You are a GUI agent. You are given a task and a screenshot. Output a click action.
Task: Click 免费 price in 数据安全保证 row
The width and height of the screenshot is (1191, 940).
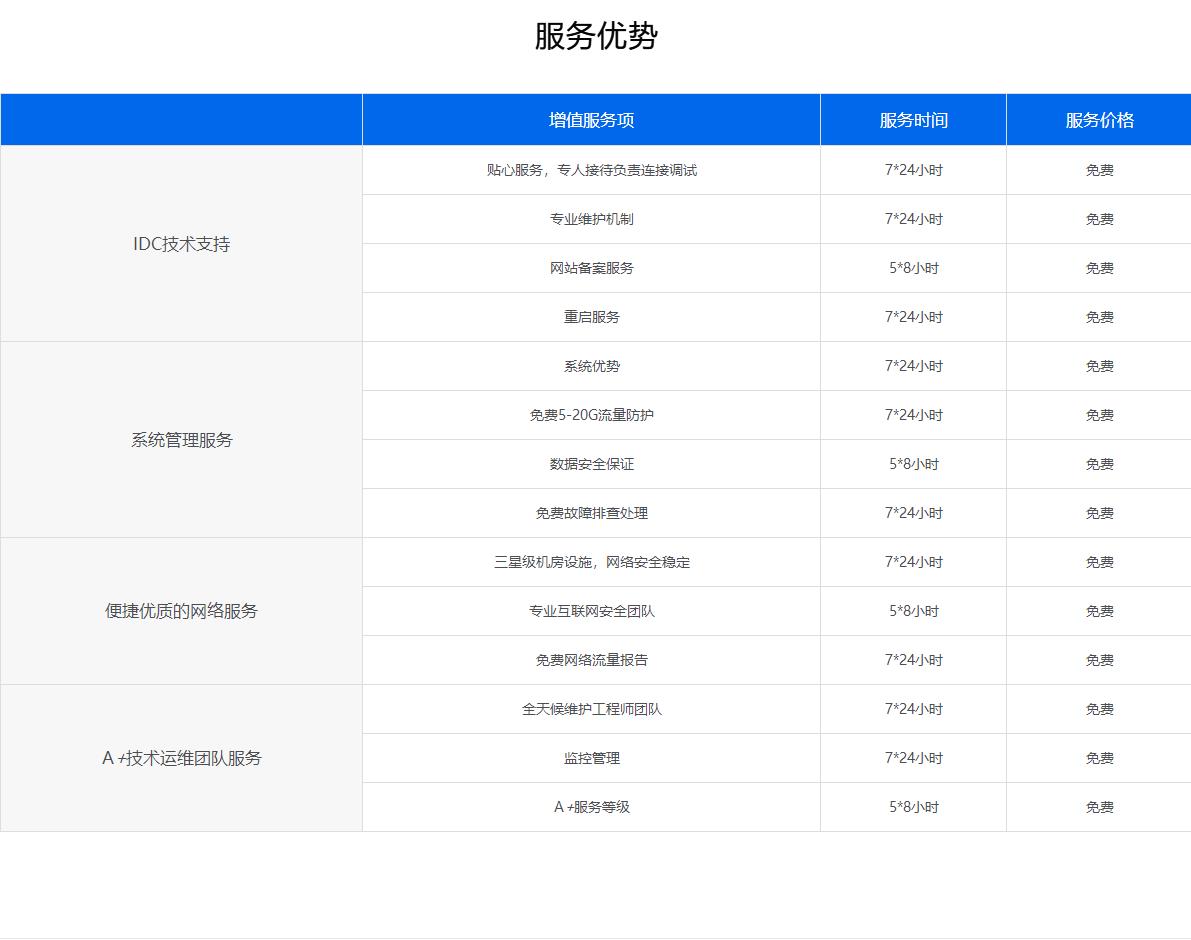pyautogui.click(x=1099, y=464)
